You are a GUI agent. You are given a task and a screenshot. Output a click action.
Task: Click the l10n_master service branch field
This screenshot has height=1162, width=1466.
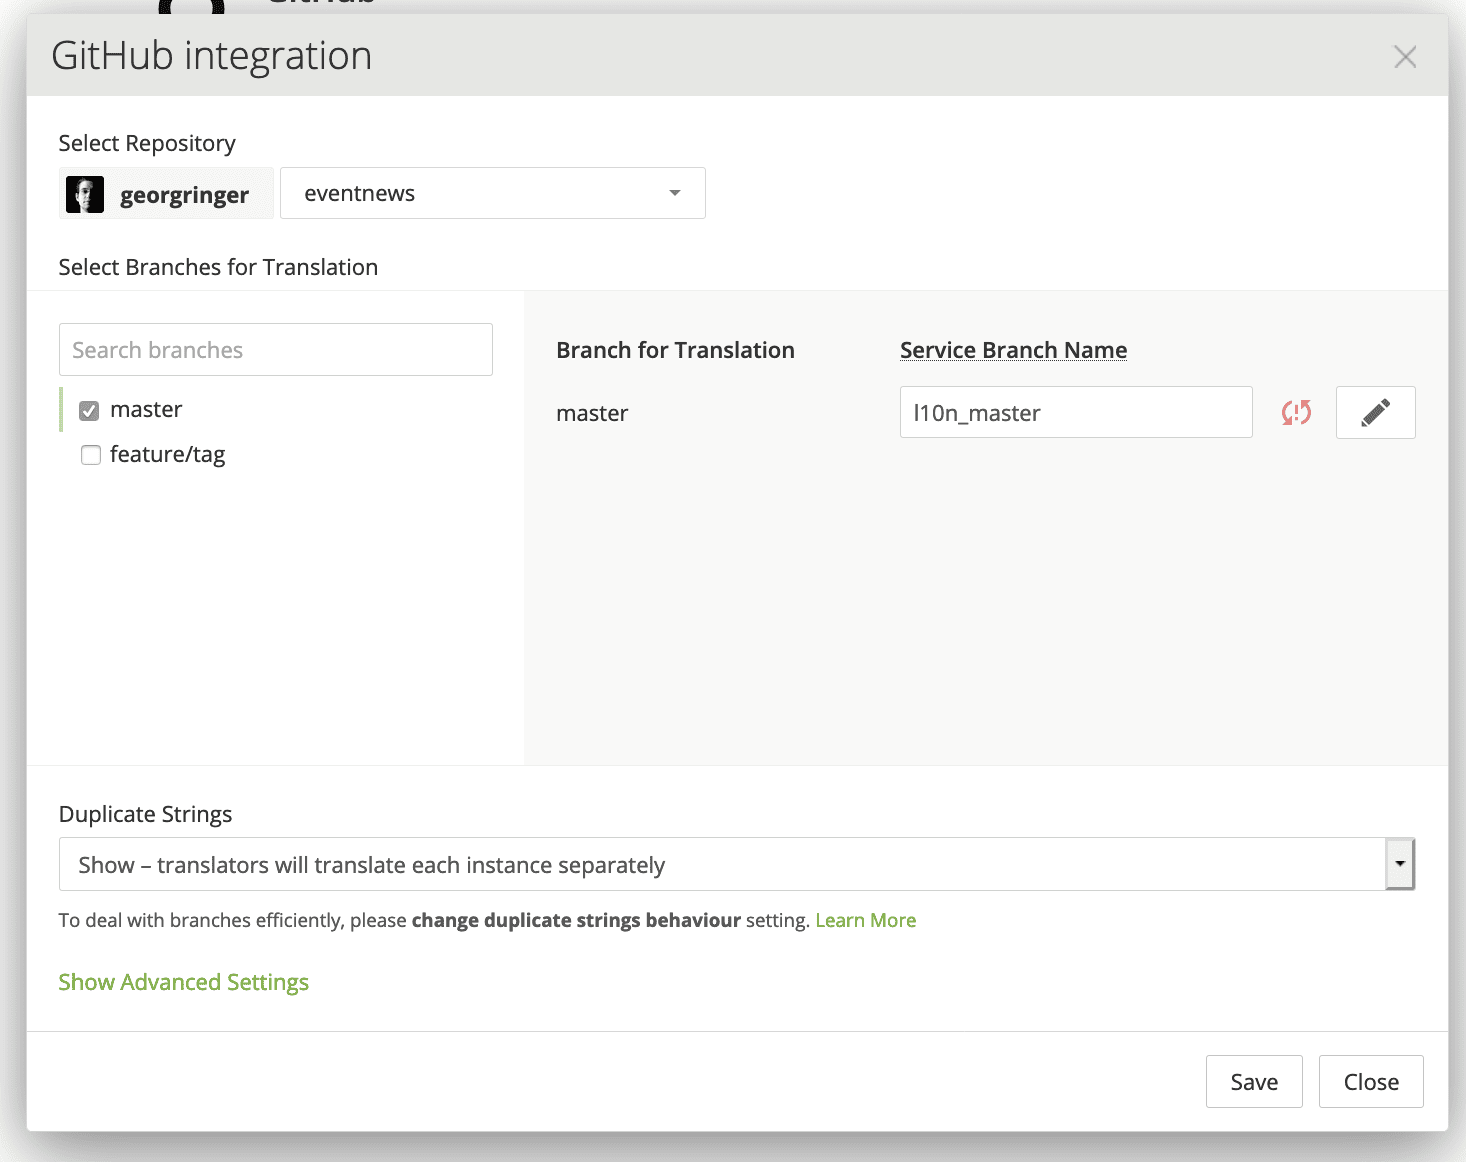1075,412
